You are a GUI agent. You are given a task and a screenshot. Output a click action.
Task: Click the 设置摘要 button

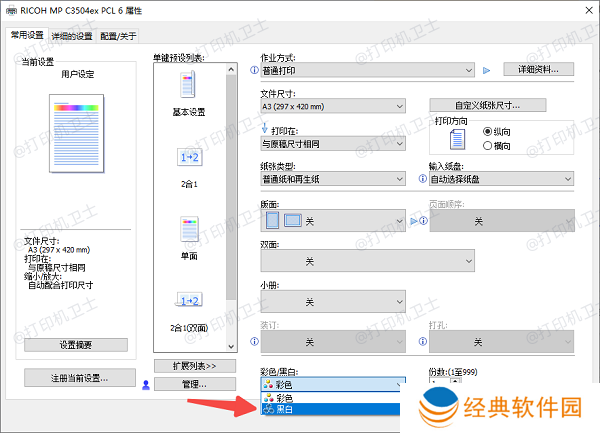click(76, 345)
